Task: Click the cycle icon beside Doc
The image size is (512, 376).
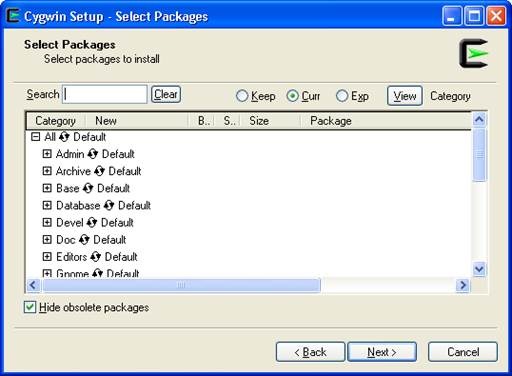Action: pos(84,239)
